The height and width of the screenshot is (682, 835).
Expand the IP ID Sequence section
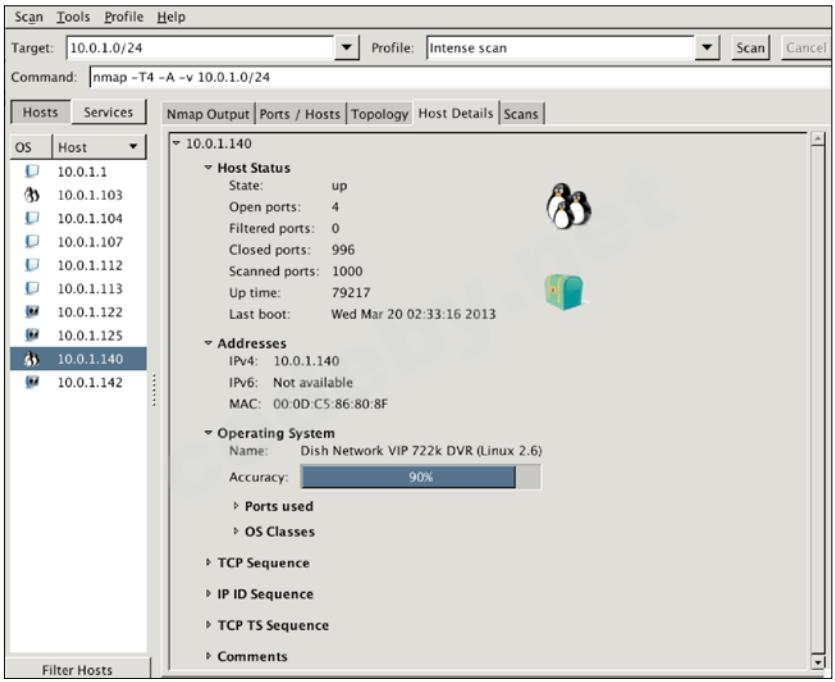pyautogui.click(x=208, y=593)
